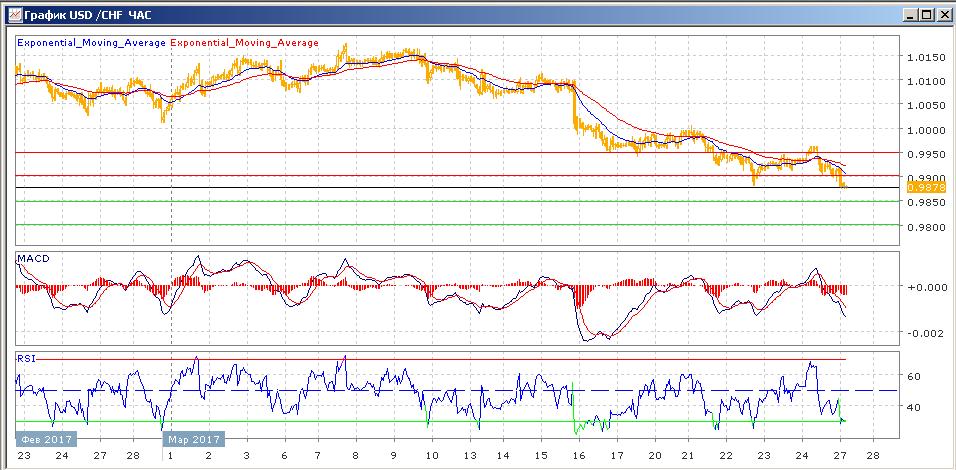The image size is (956, 470).
Task: Click the current price tag 0.9878
Action: pos(926,187)
